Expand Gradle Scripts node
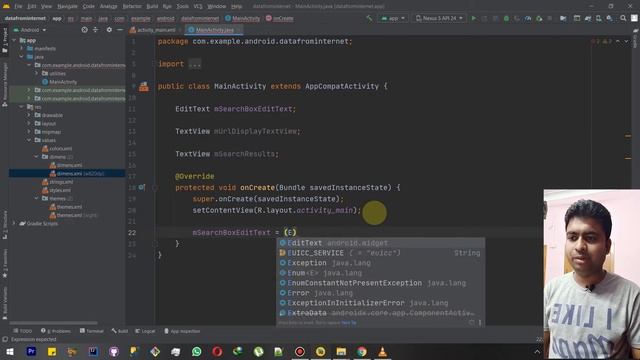This screenshot has height=360, width=640. (x=14, y=223)
